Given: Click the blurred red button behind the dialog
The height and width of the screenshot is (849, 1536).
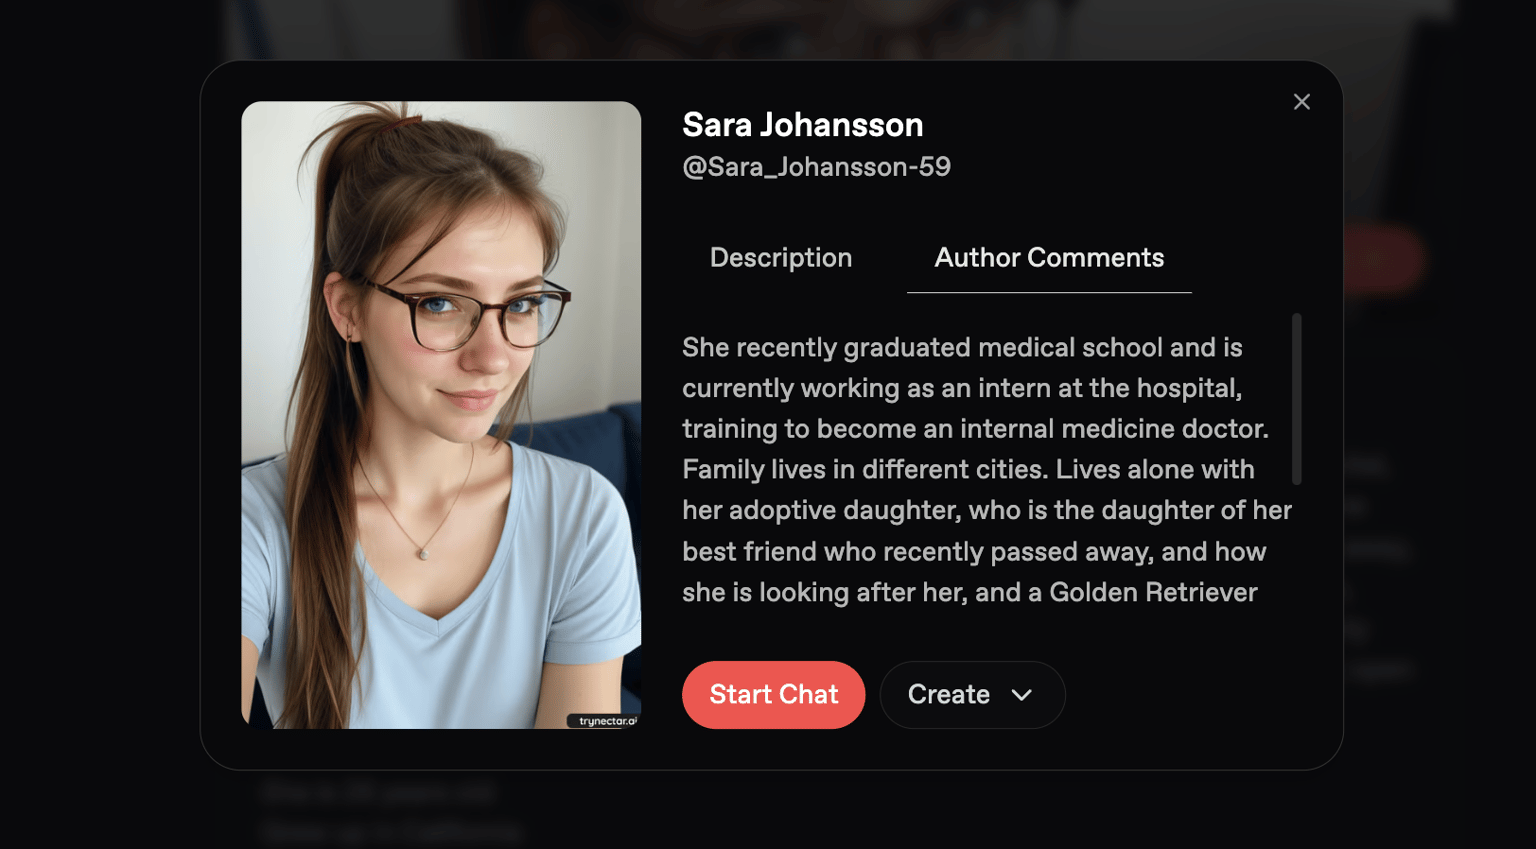Looking at the screenshot, I should point(1382,259).
